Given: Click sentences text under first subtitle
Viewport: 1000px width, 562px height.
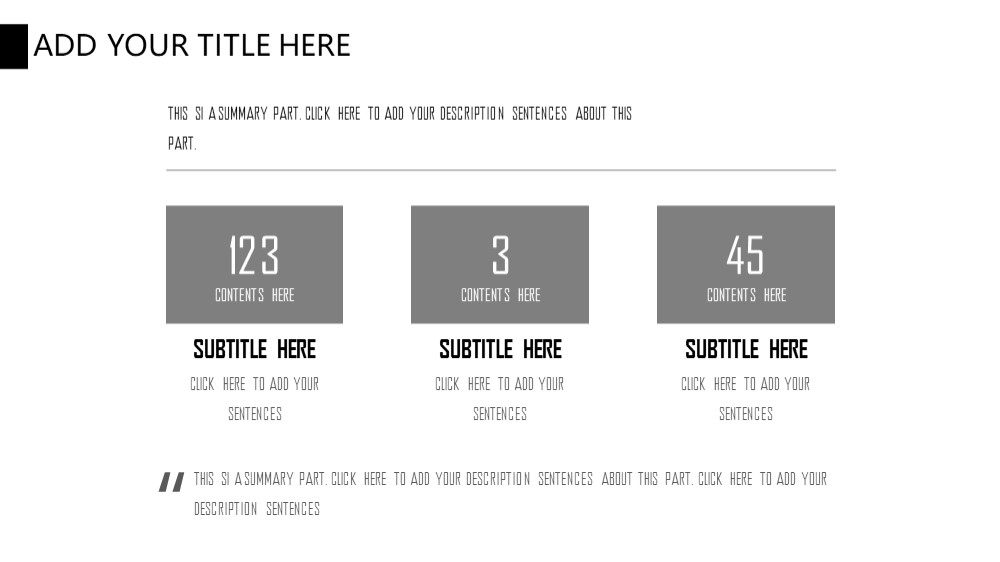Looking at the screenshot, I should click(x=254, y=399).
